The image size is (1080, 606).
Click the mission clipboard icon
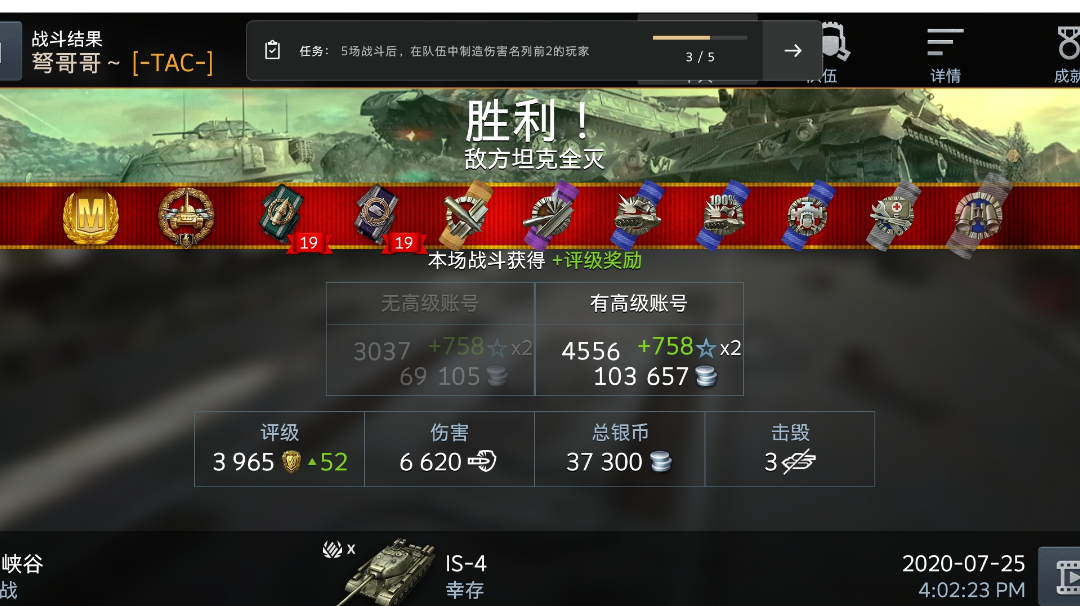273,50
